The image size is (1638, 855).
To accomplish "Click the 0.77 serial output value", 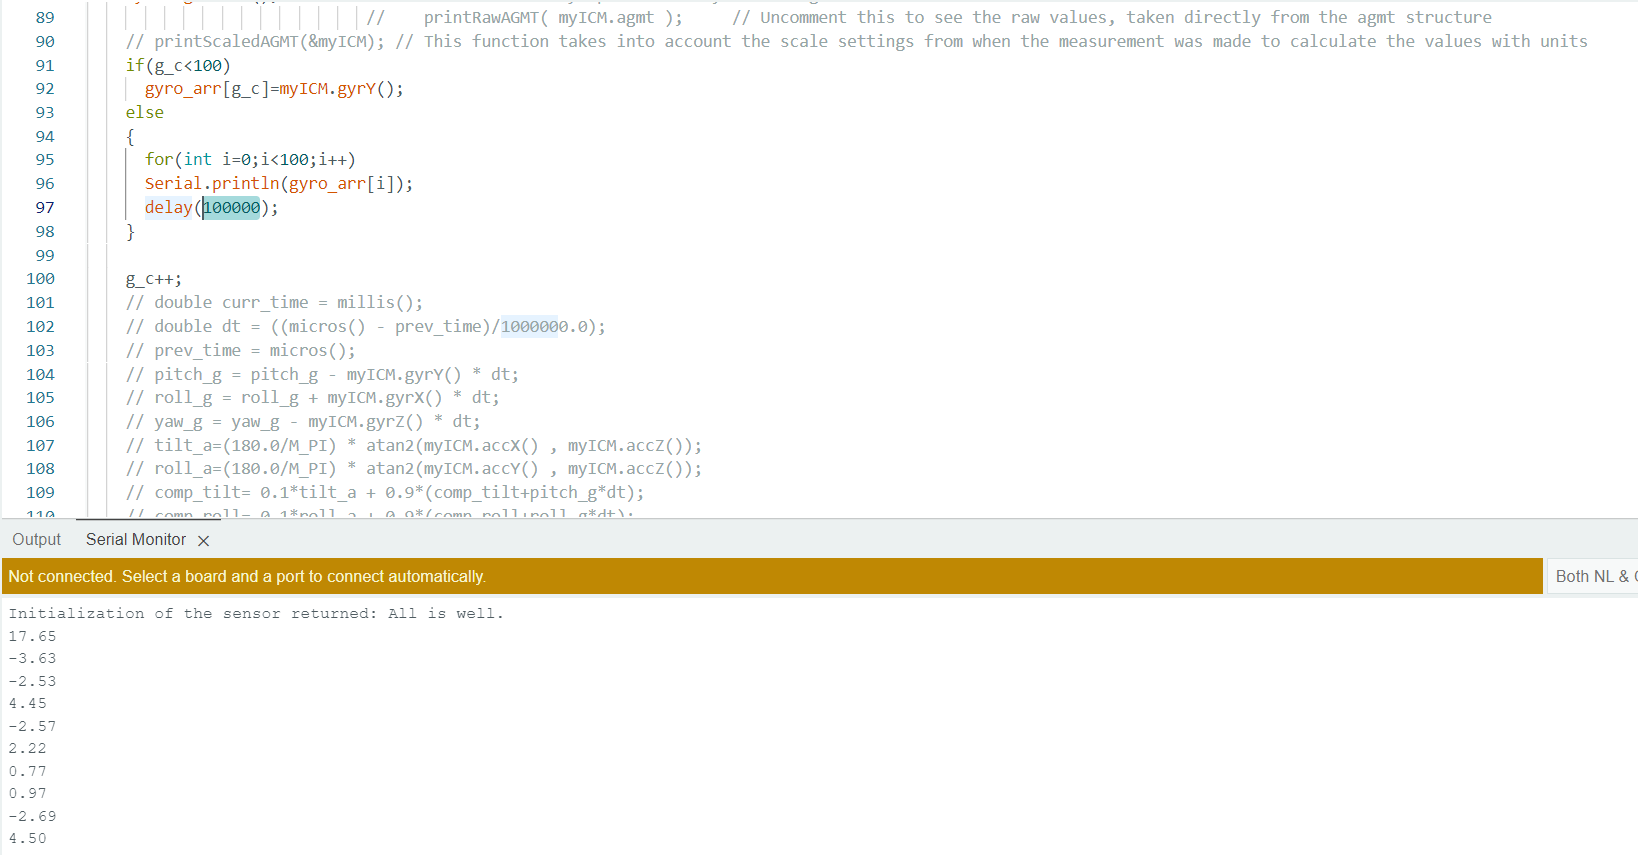I will pyautogui.click(x=28, y=772).
